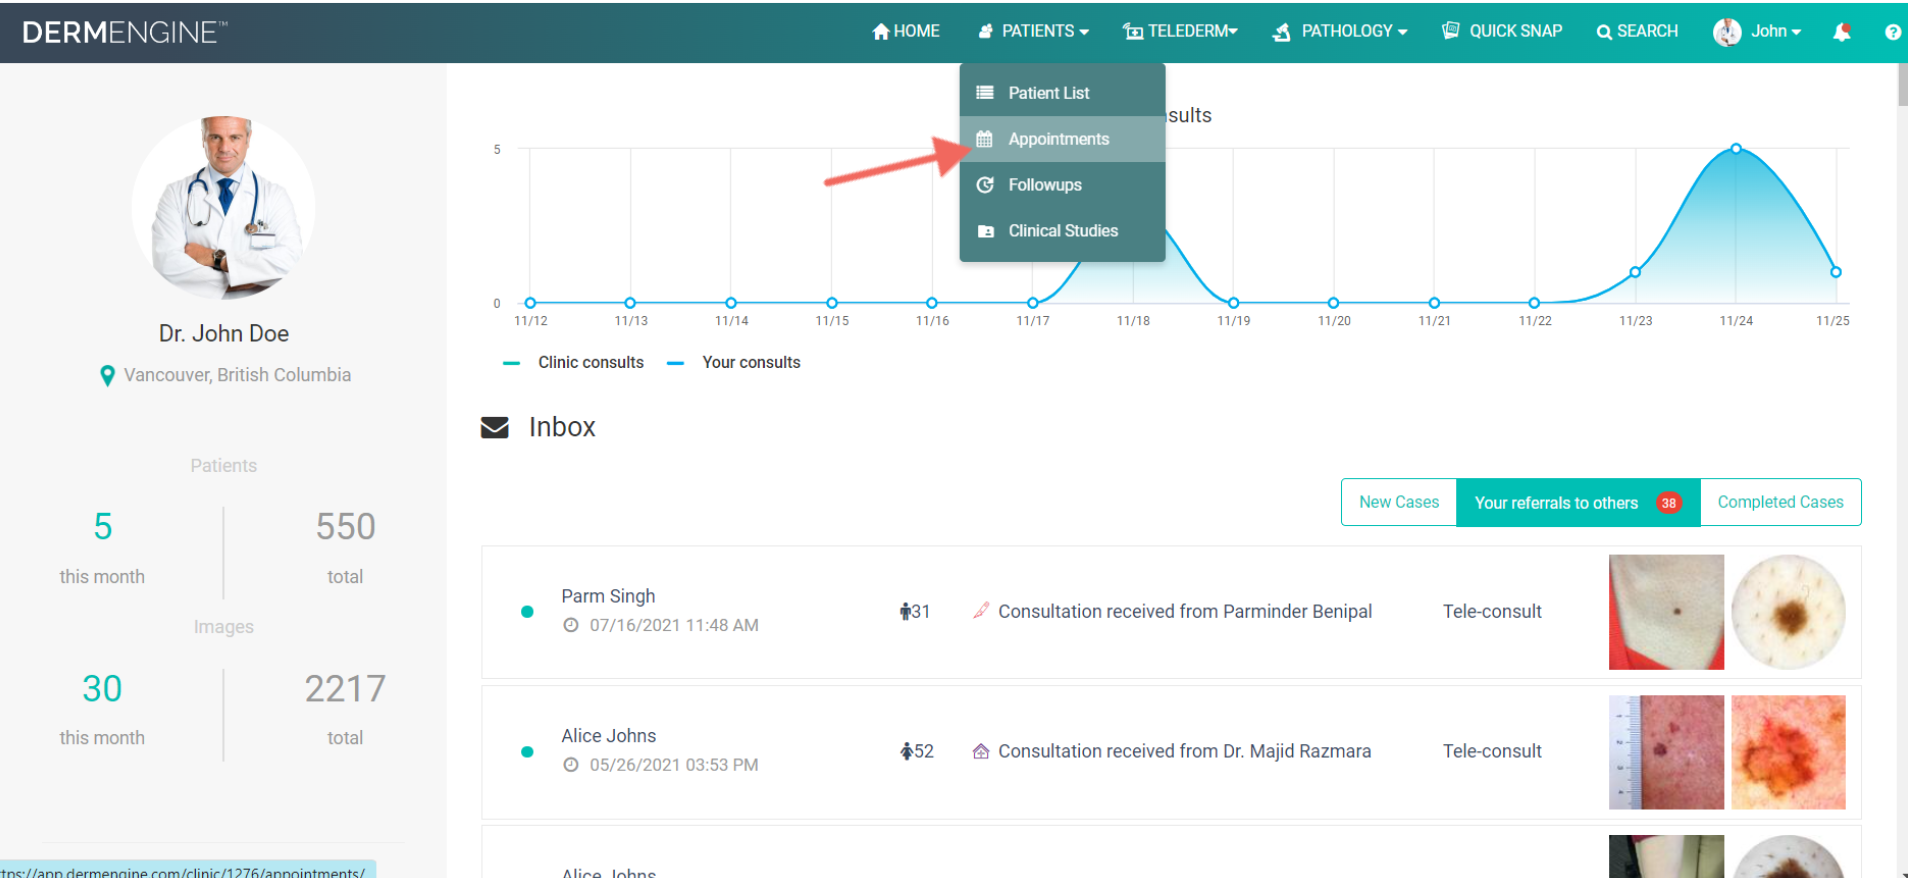The width and height of the screenshot is (1908, 878).
Task: Open Alice Johns clinical ruler photo
Action: (x=1666, y=752)
